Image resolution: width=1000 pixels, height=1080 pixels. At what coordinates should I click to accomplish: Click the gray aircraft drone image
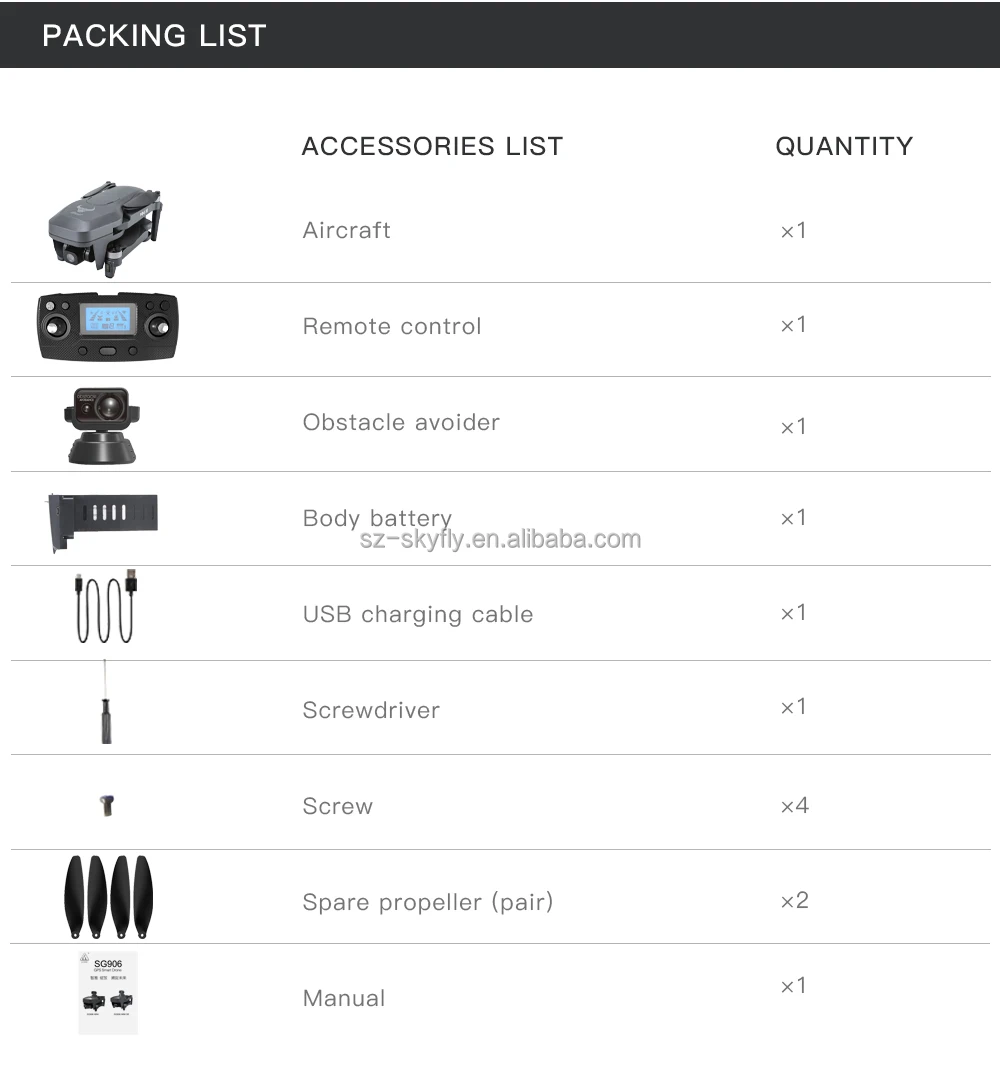(105, 229)
